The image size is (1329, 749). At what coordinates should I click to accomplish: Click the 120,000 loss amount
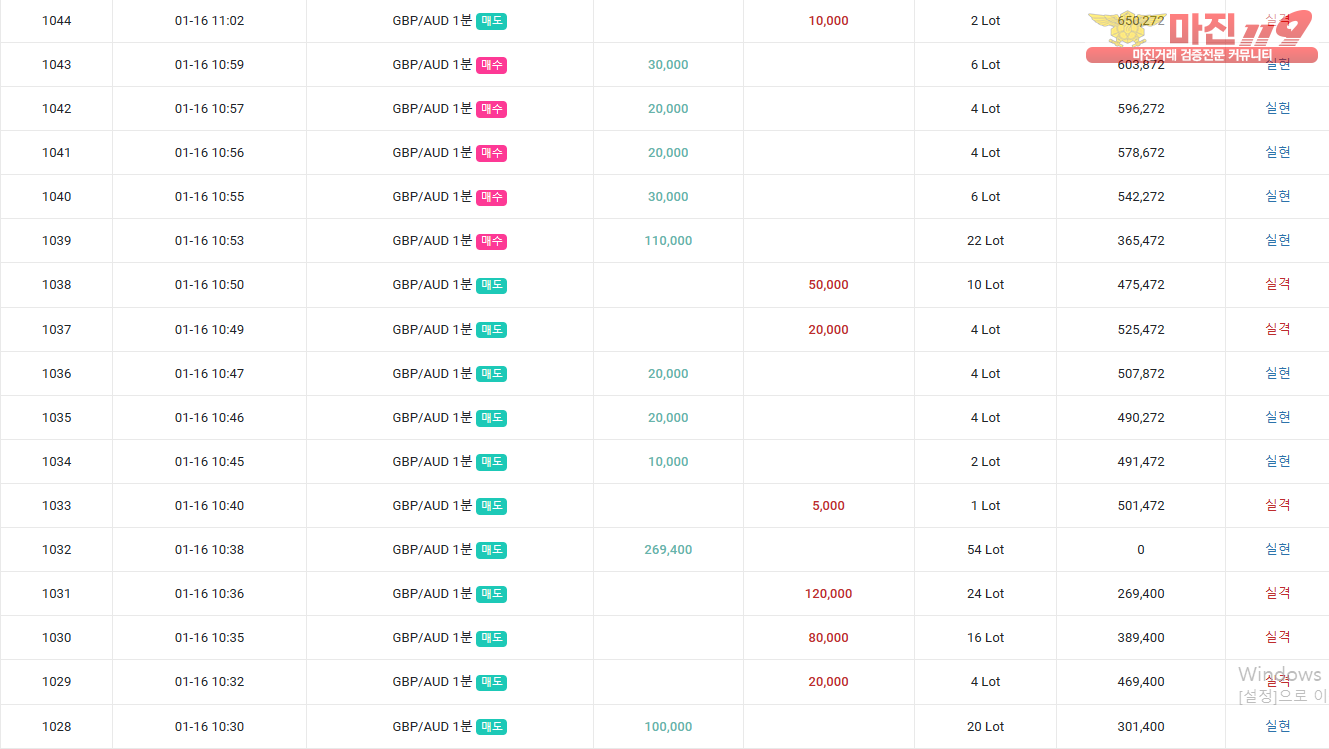pyautogui.click(x=828, y=594)
